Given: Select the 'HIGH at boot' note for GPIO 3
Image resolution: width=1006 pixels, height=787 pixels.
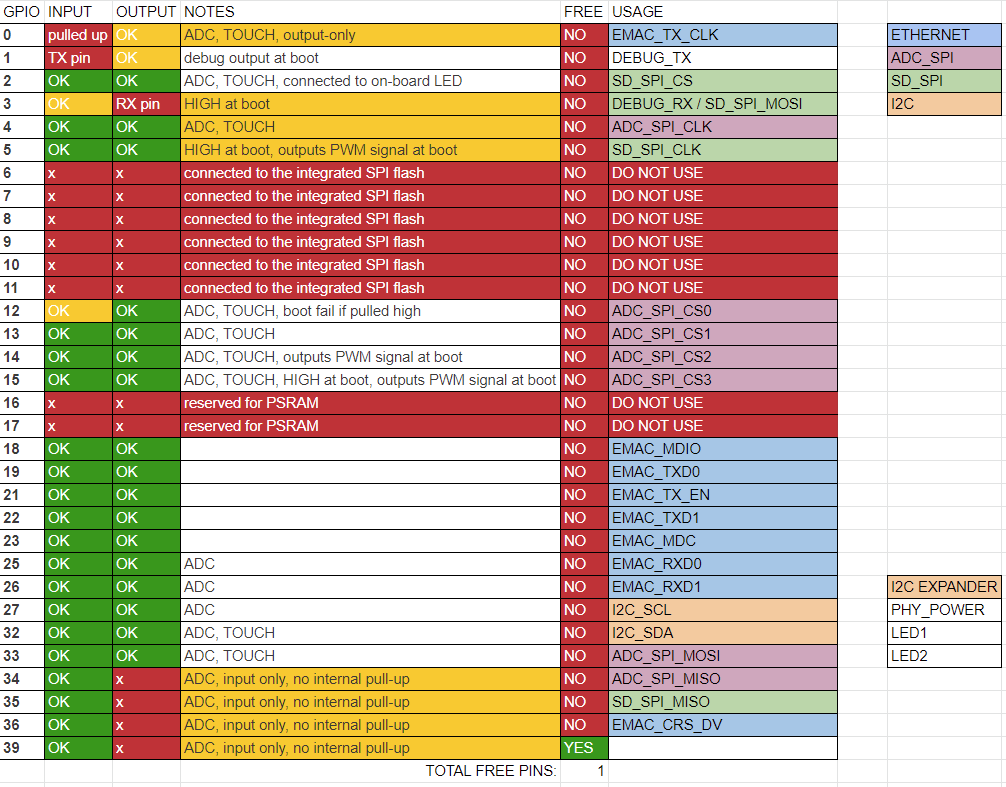Looking at the screenshot, I should click(370, 104).
